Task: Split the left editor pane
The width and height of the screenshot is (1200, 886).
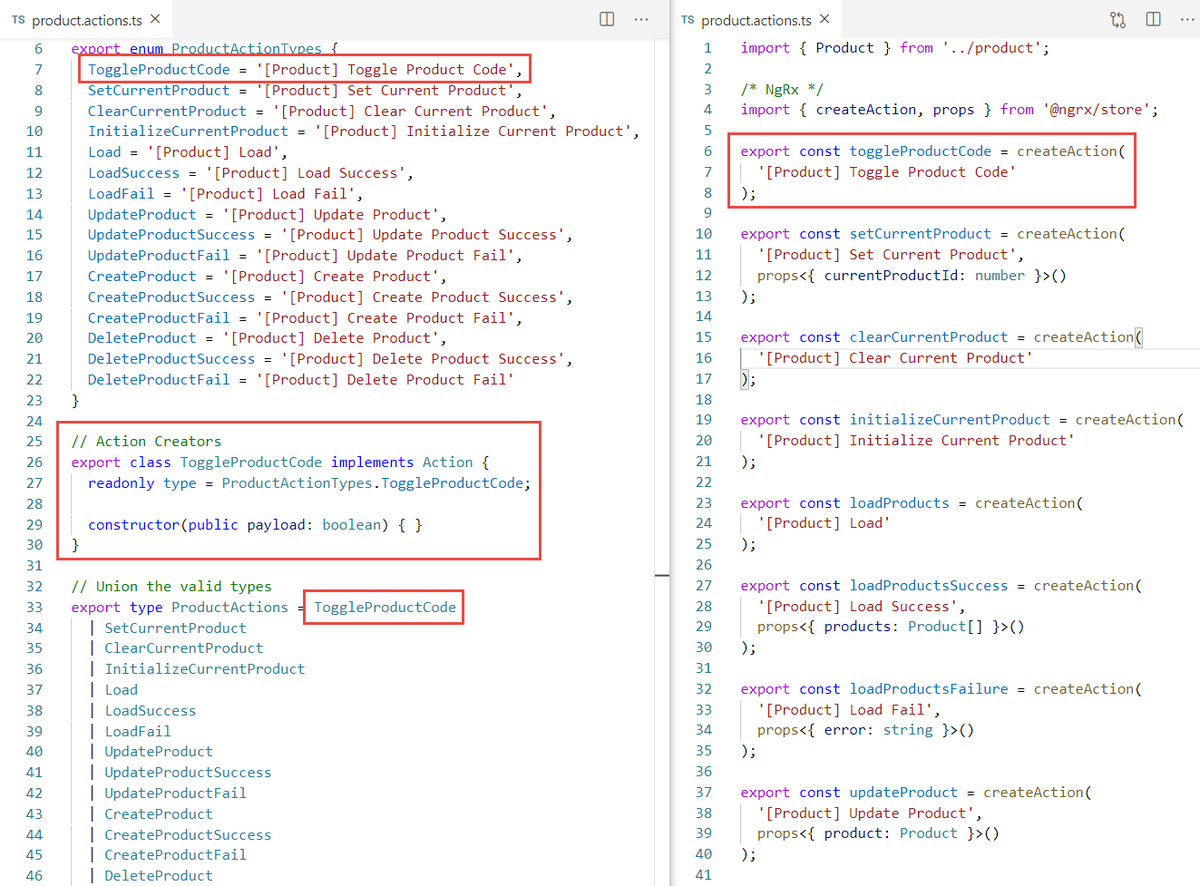Action: click(607, 19)
